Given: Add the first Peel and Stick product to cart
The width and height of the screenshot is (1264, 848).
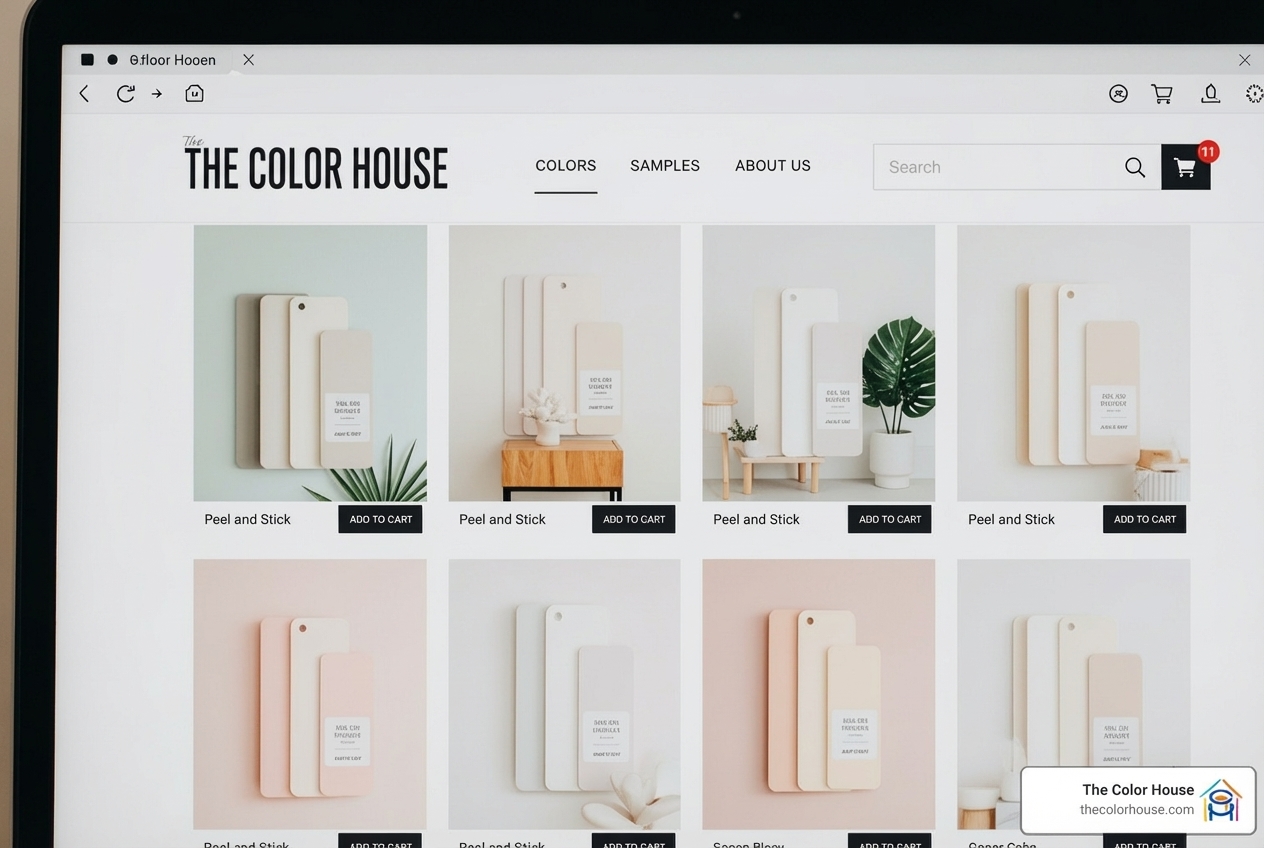Looking at the screenshot, I should (380, 519).
